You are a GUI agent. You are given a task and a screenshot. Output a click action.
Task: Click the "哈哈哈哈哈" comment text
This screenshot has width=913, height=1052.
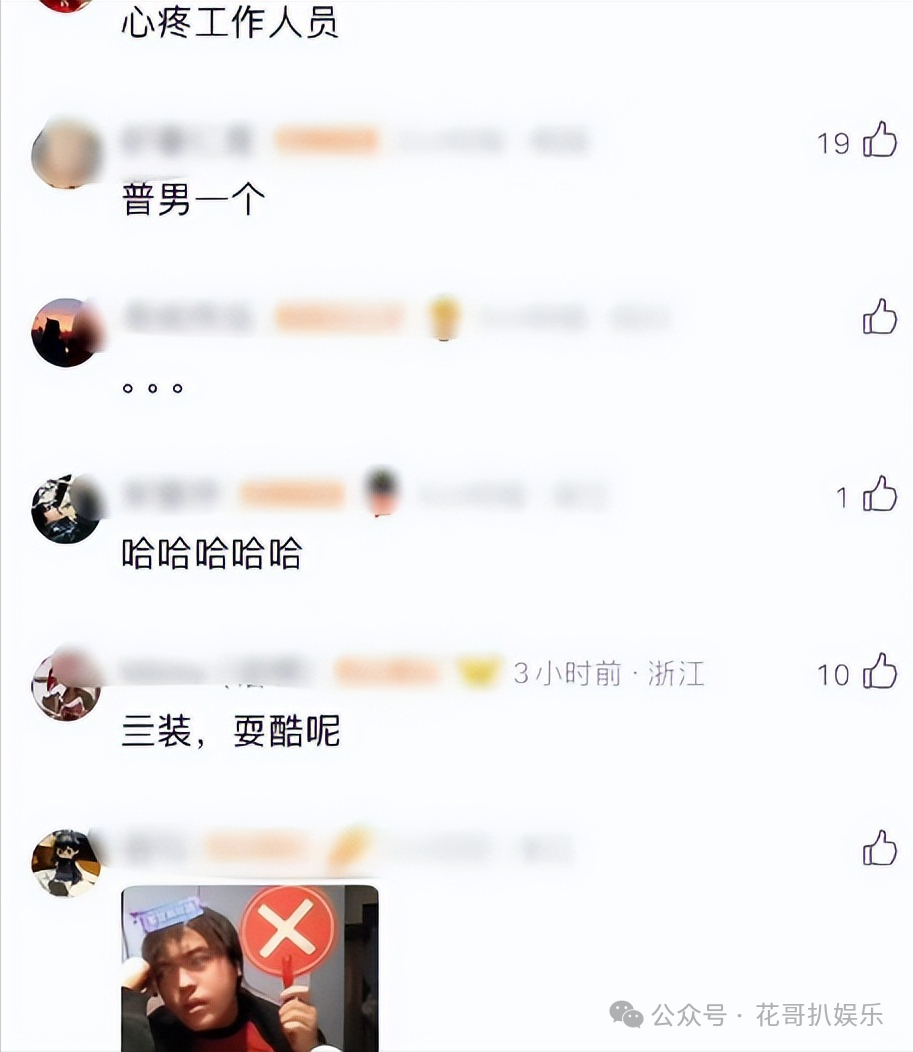pyautogui.click(x=212, y=554)
